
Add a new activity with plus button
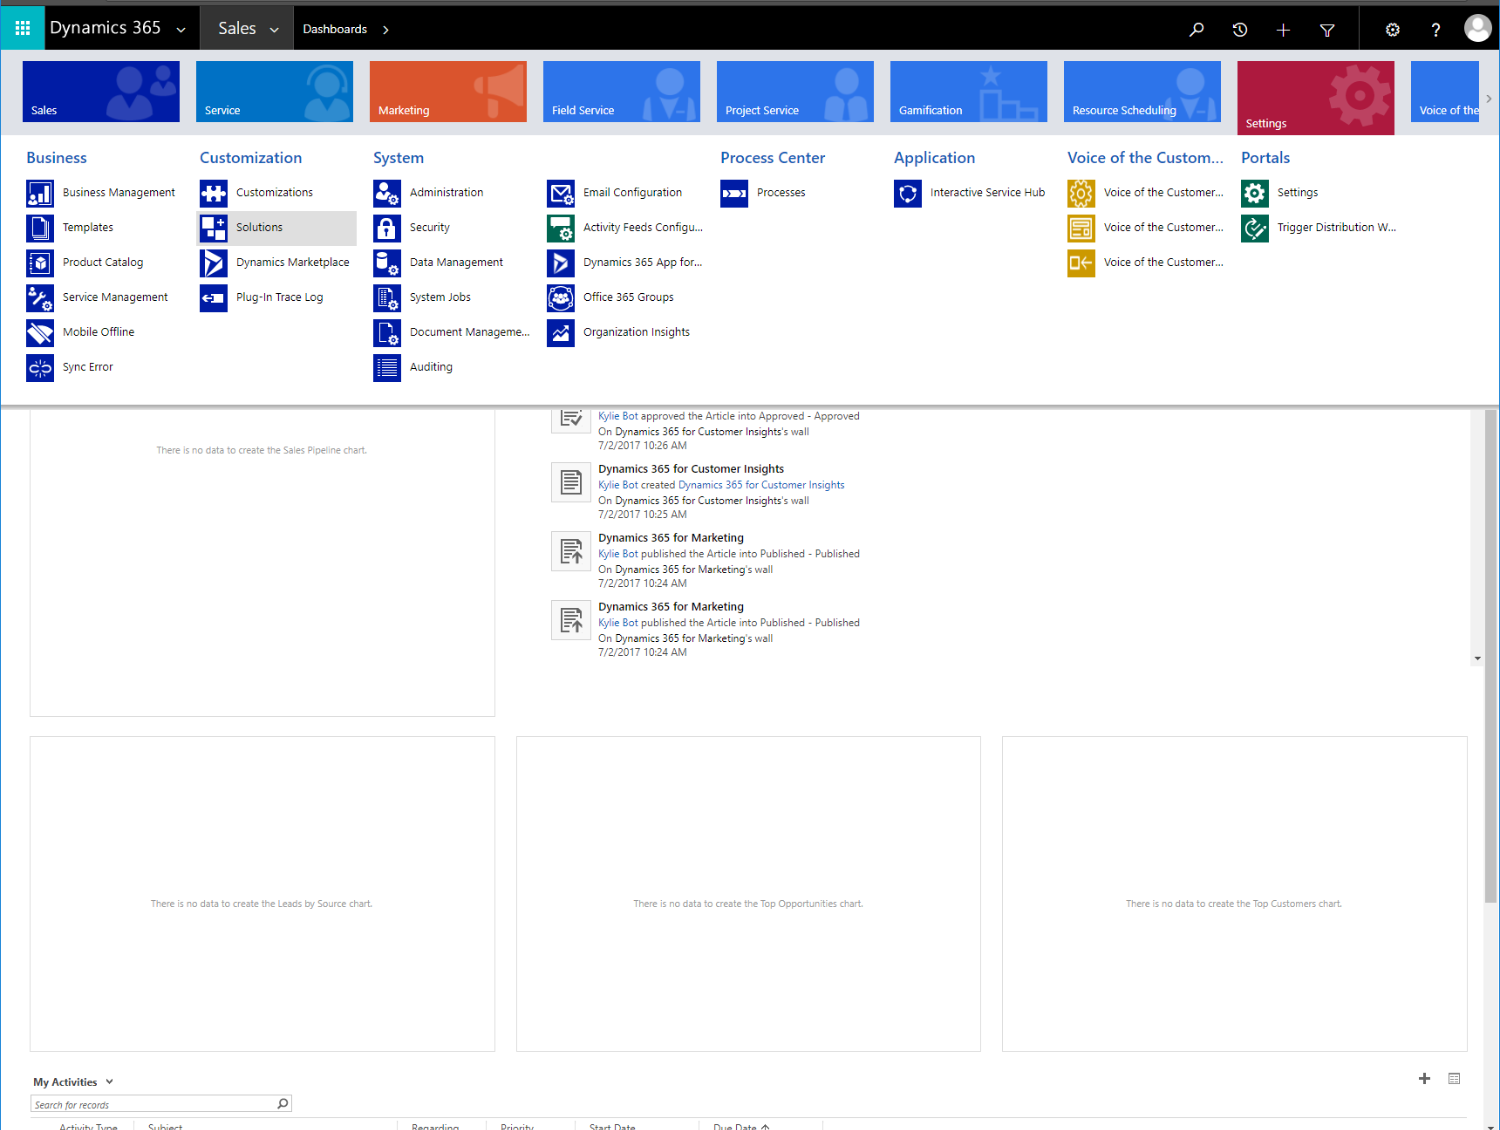[x=1425, y=1078]
